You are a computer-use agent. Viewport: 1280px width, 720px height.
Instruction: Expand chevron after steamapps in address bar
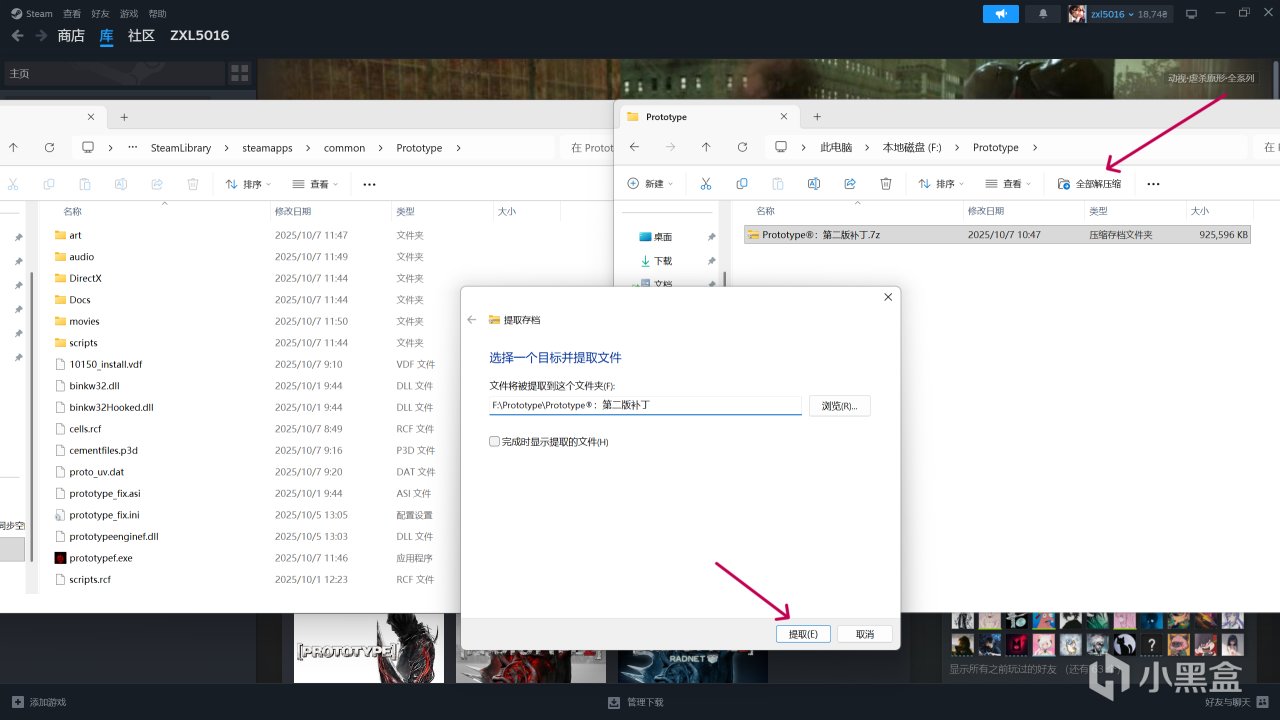[308, 148]
